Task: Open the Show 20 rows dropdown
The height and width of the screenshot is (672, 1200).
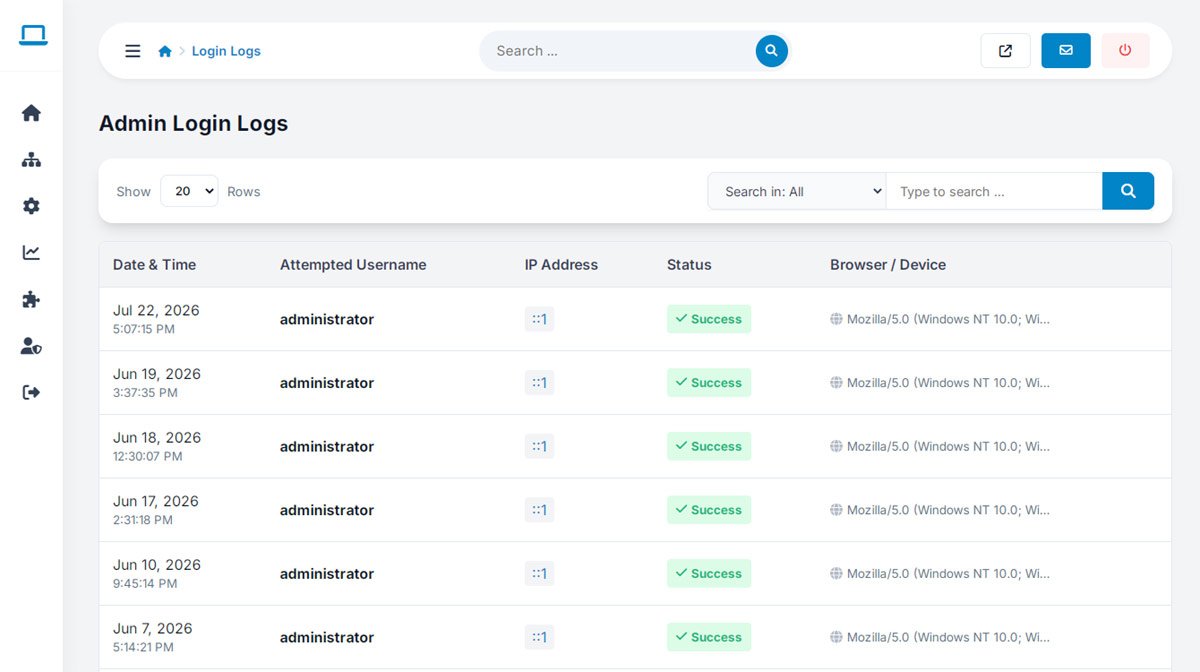Action: click(189, 191)
